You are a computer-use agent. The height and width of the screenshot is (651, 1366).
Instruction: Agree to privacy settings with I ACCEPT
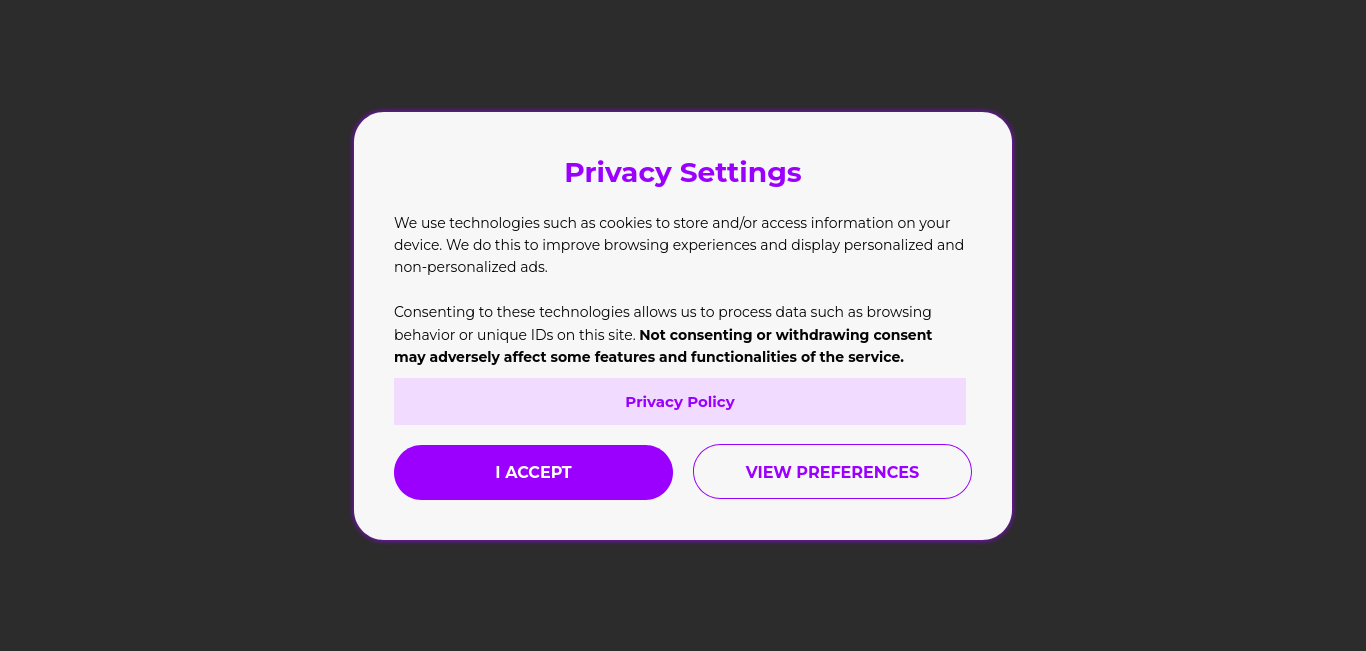(x=533, y=472)
